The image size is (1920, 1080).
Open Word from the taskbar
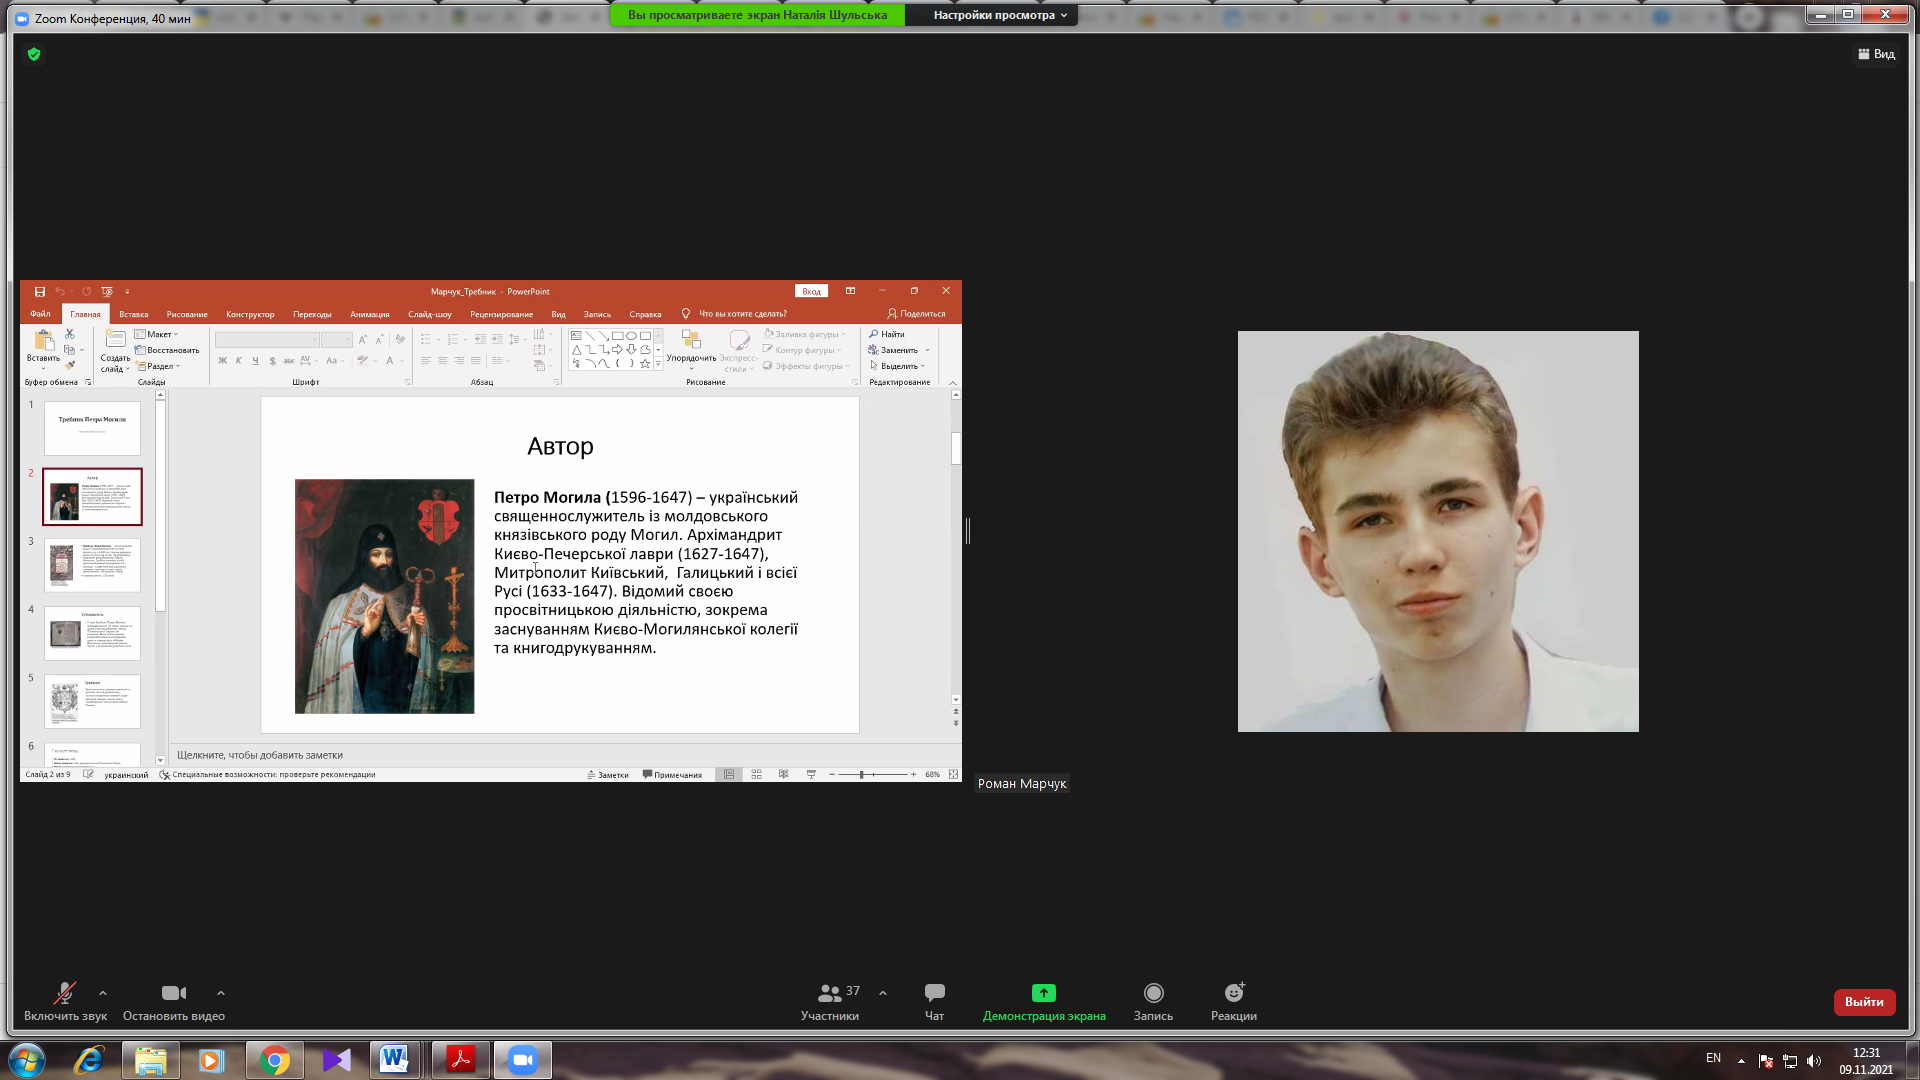pos(394,1060)
